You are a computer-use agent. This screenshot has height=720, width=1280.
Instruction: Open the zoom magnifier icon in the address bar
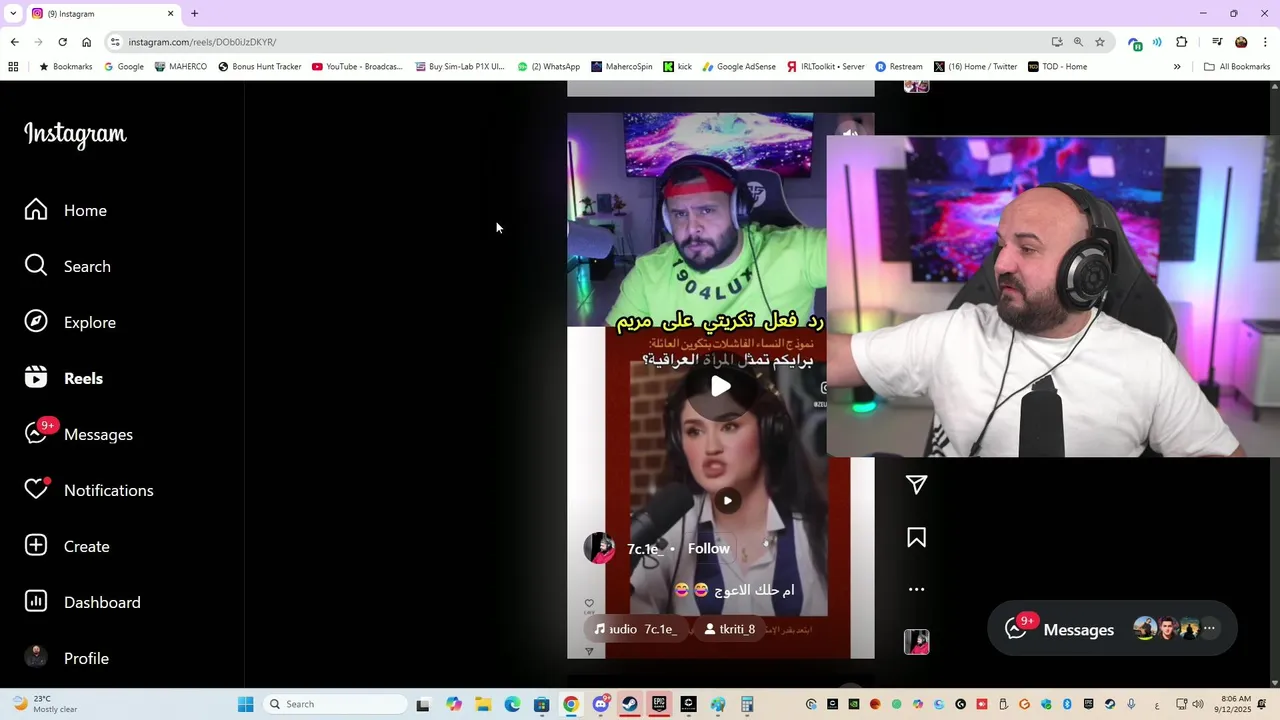(1078, 42)
